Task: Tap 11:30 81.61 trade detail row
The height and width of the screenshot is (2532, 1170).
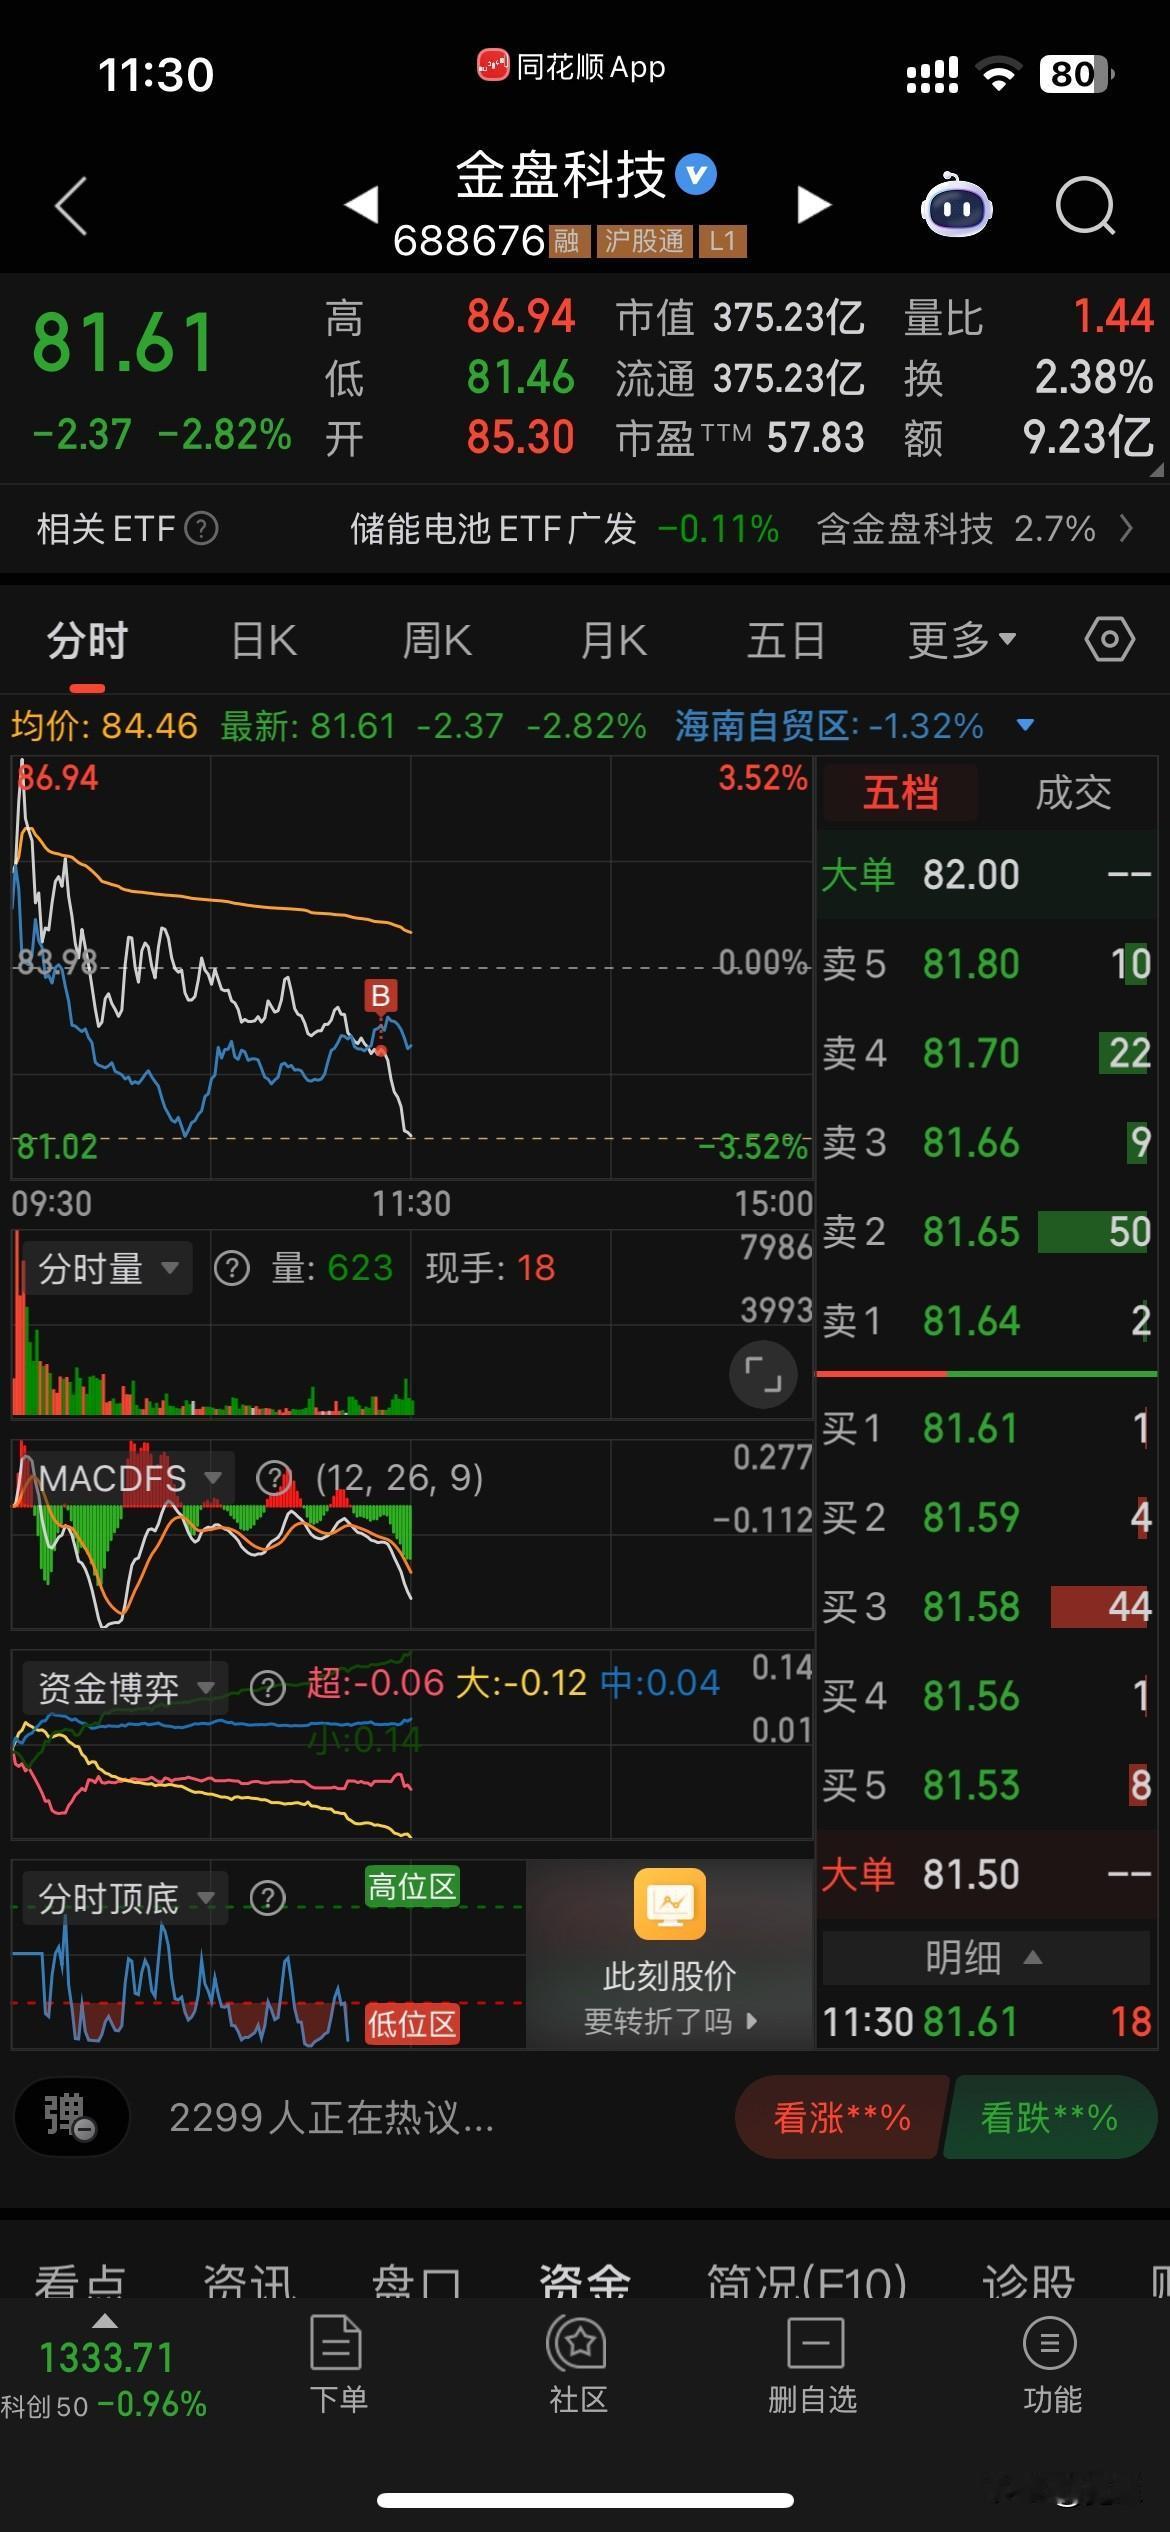Action: tap(987, 2022)
